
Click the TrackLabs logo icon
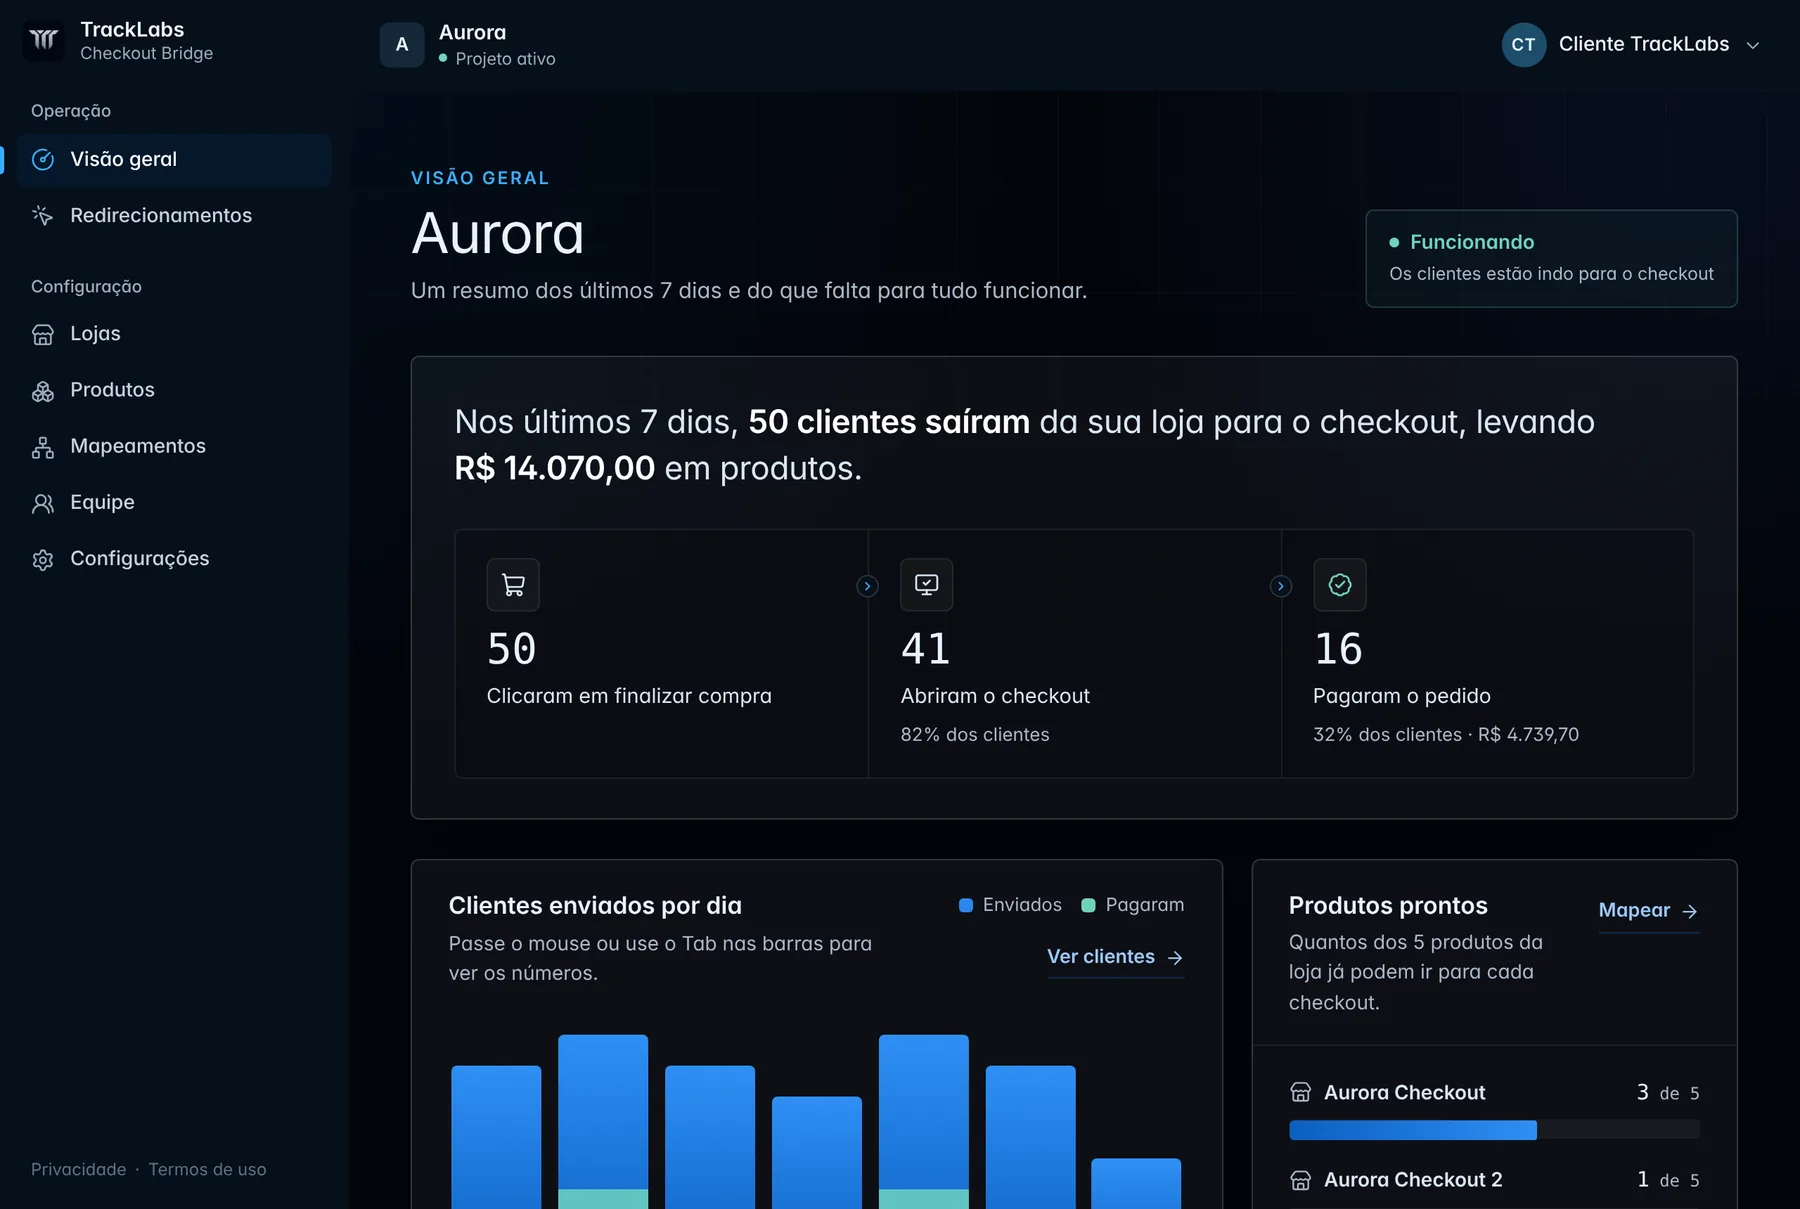coord(43,40)
